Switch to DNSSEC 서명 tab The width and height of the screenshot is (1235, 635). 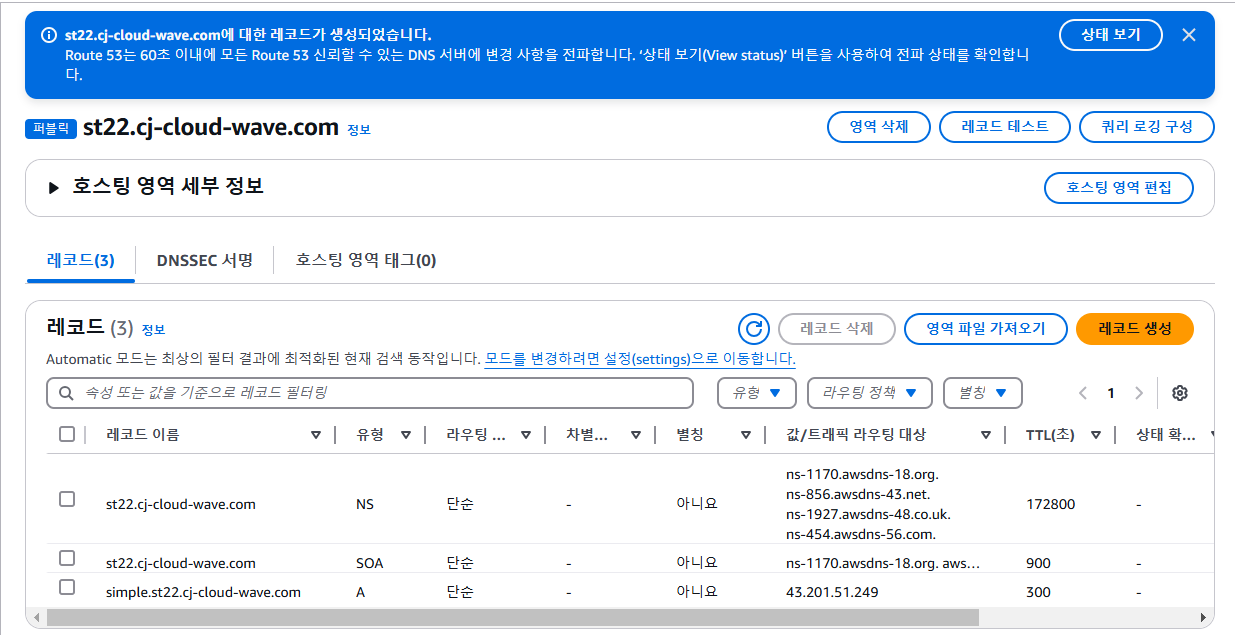[205, 260]
